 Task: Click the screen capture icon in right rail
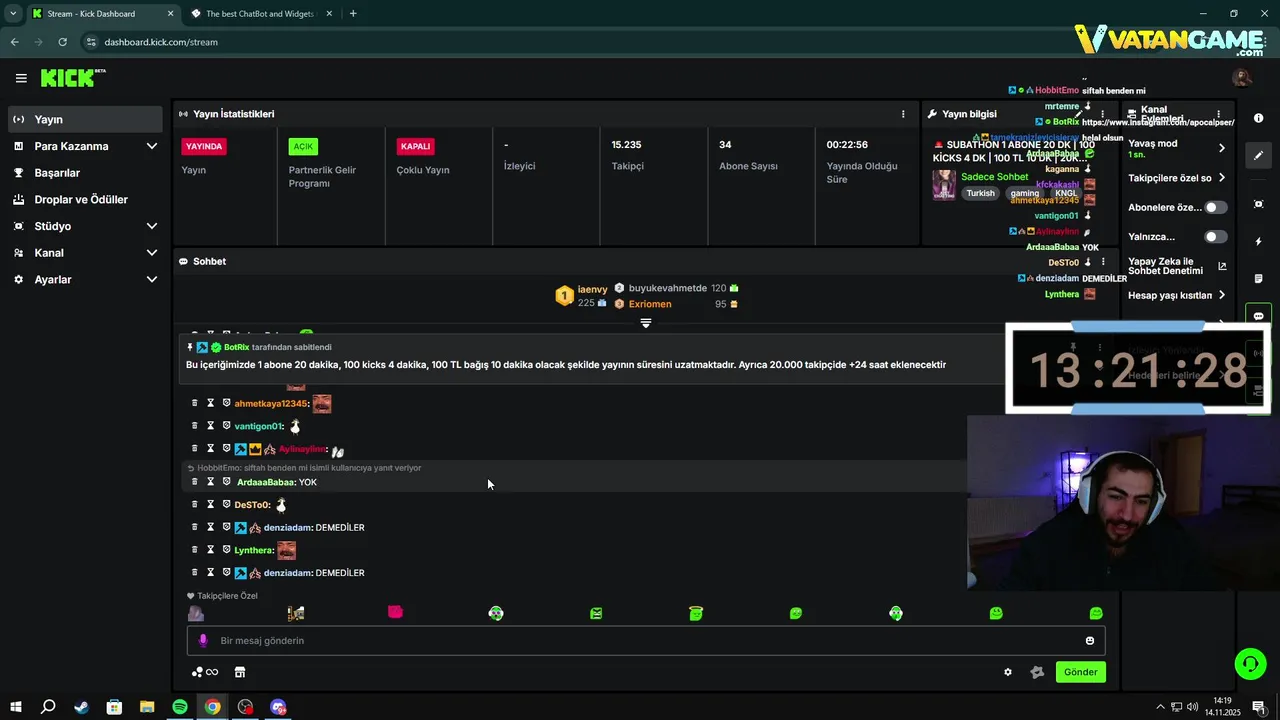[1258, 204]
